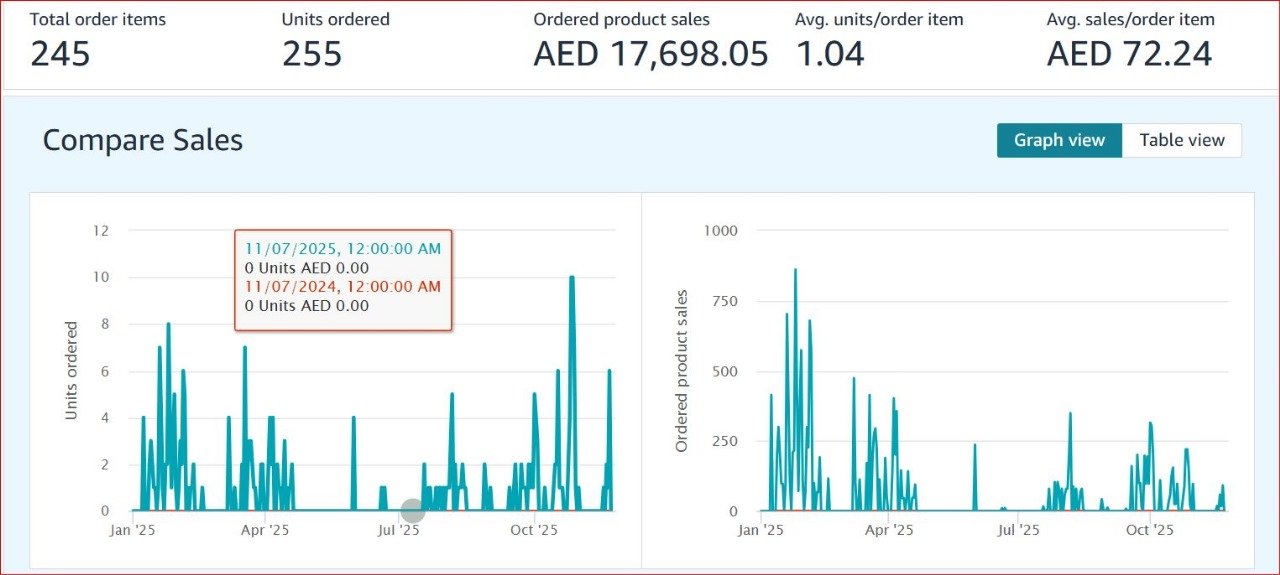Click the gray hover marker on the units chart
The height and width of the screenshot is (575, 1280).
[x=413, y=511]
